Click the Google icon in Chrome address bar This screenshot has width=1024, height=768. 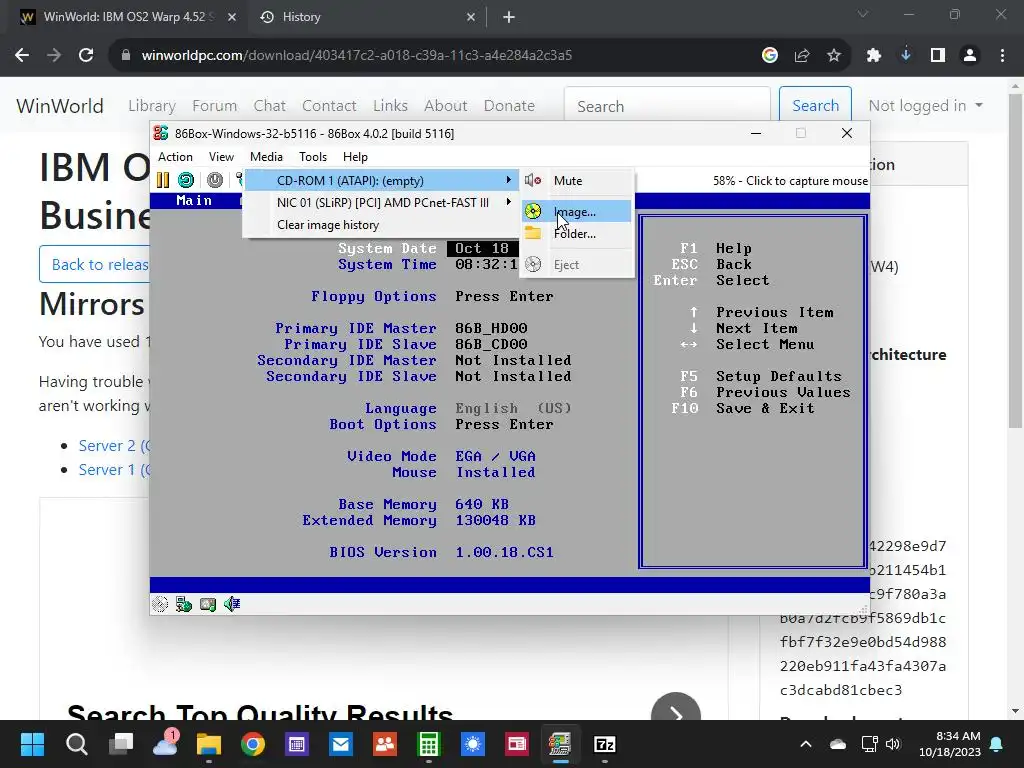coord(769,55)
